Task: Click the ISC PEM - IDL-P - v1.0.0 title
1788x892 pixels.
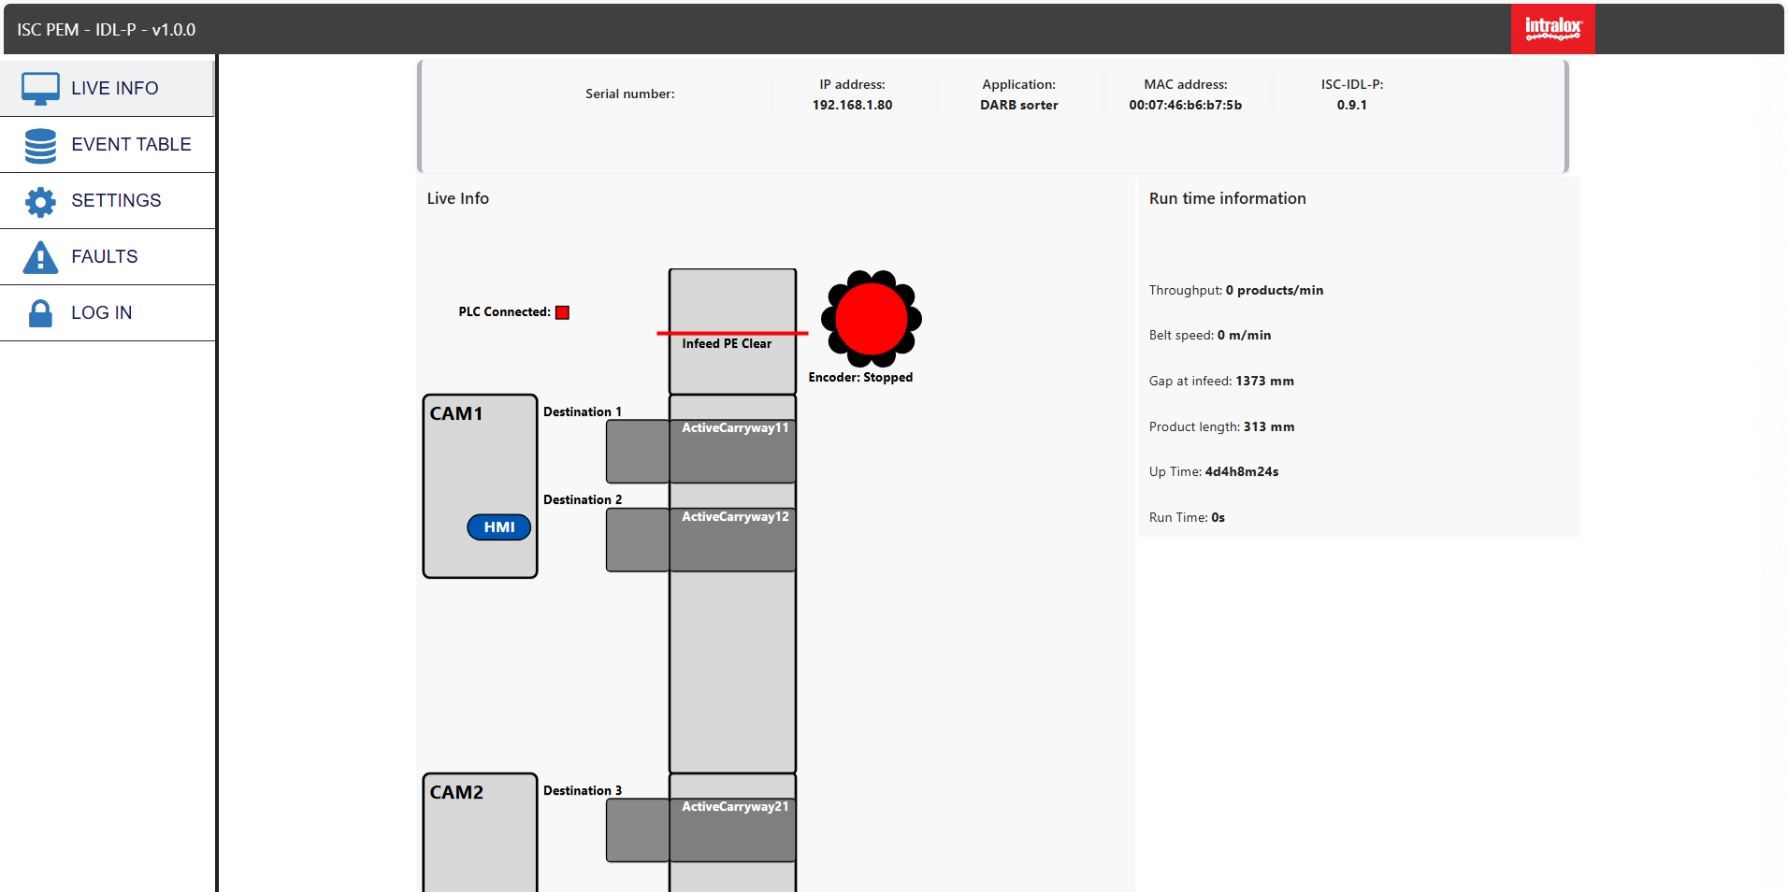Action: [x=106, y=30]
